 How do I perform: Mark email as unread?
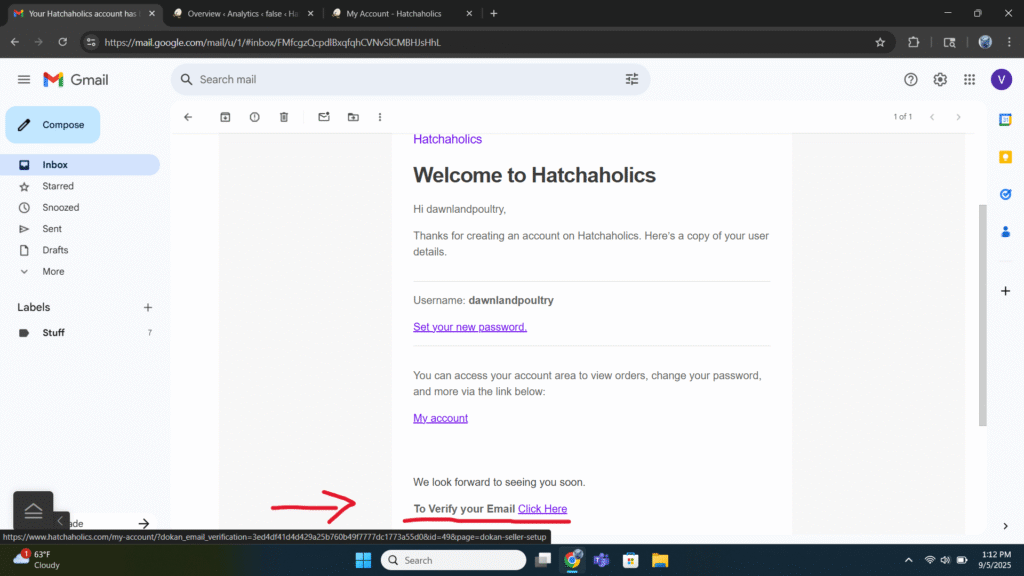[x=324, y=117]
